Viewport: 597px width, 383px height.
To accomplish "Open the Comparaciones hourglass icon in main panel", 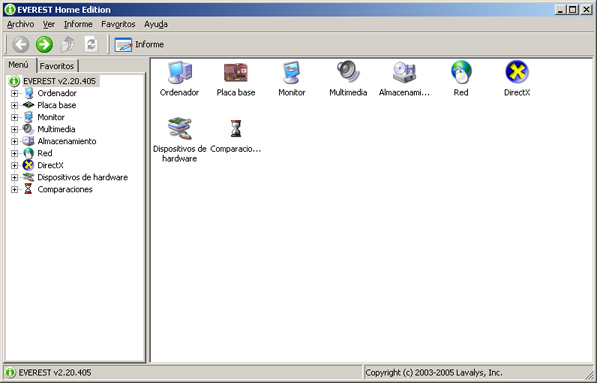I will pyautogui.click(x=236, y=129).
